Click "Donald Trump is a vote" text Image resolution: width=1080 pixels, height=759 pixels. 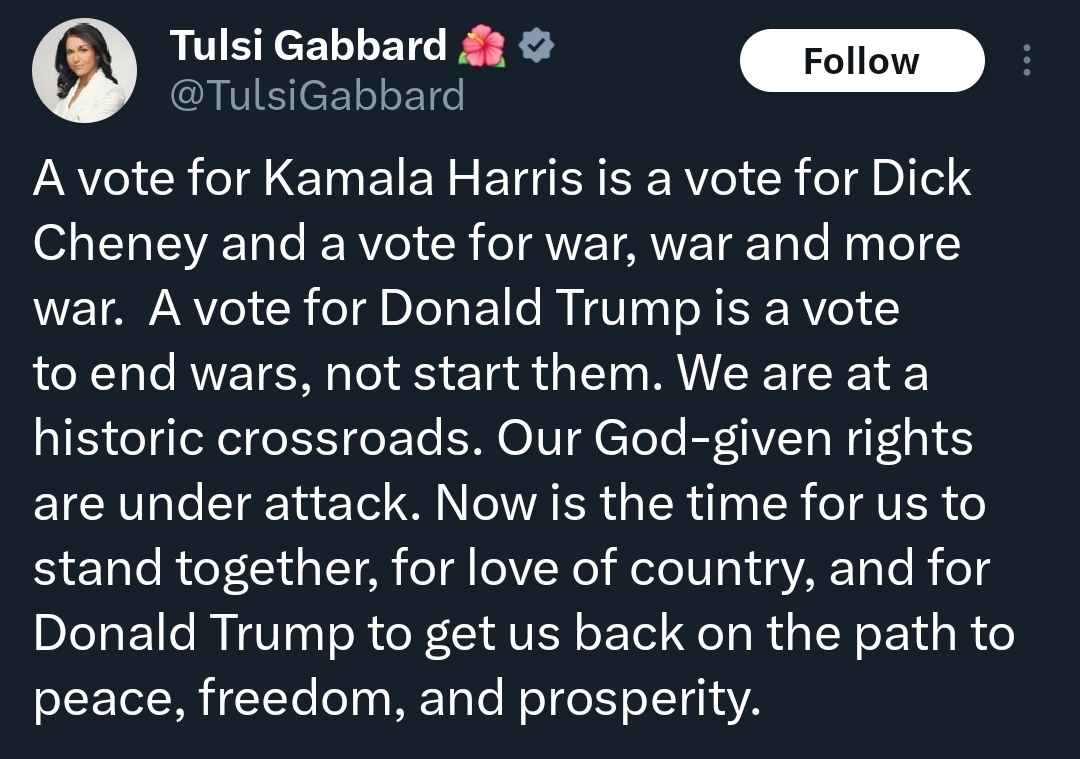[x=640, y=309]
